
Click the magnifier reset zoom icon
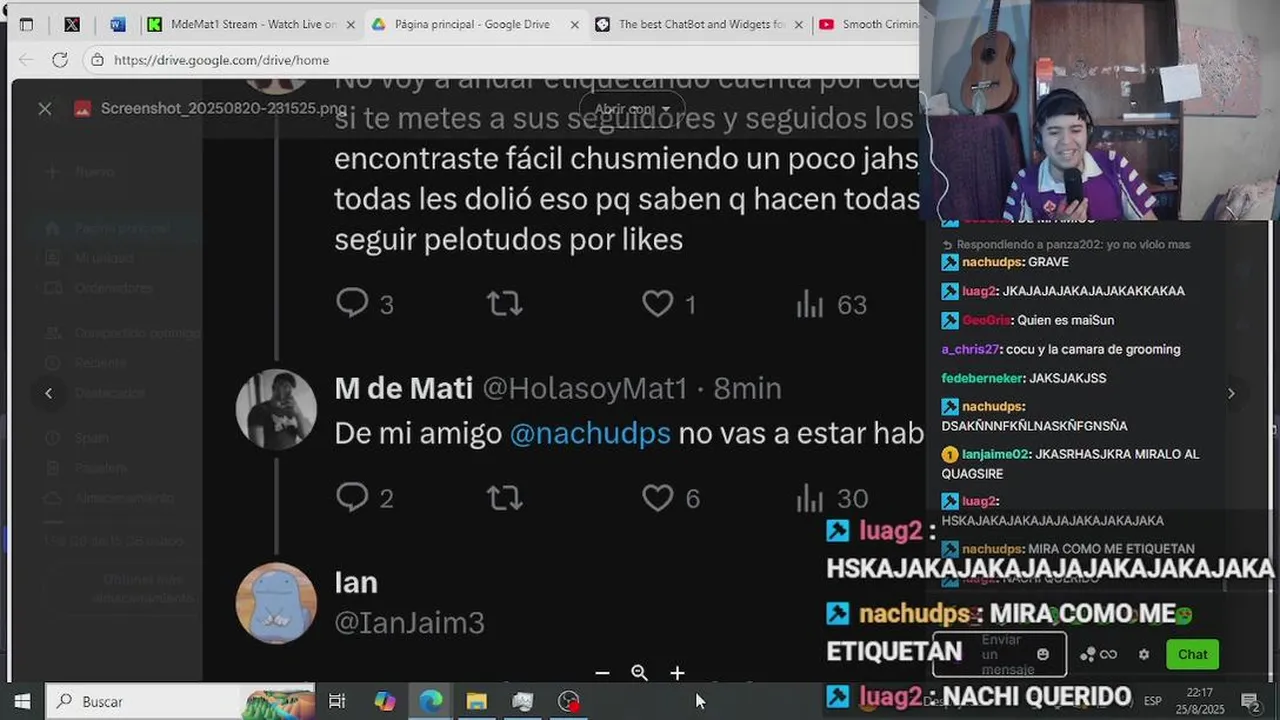click(x=640, y=673)
